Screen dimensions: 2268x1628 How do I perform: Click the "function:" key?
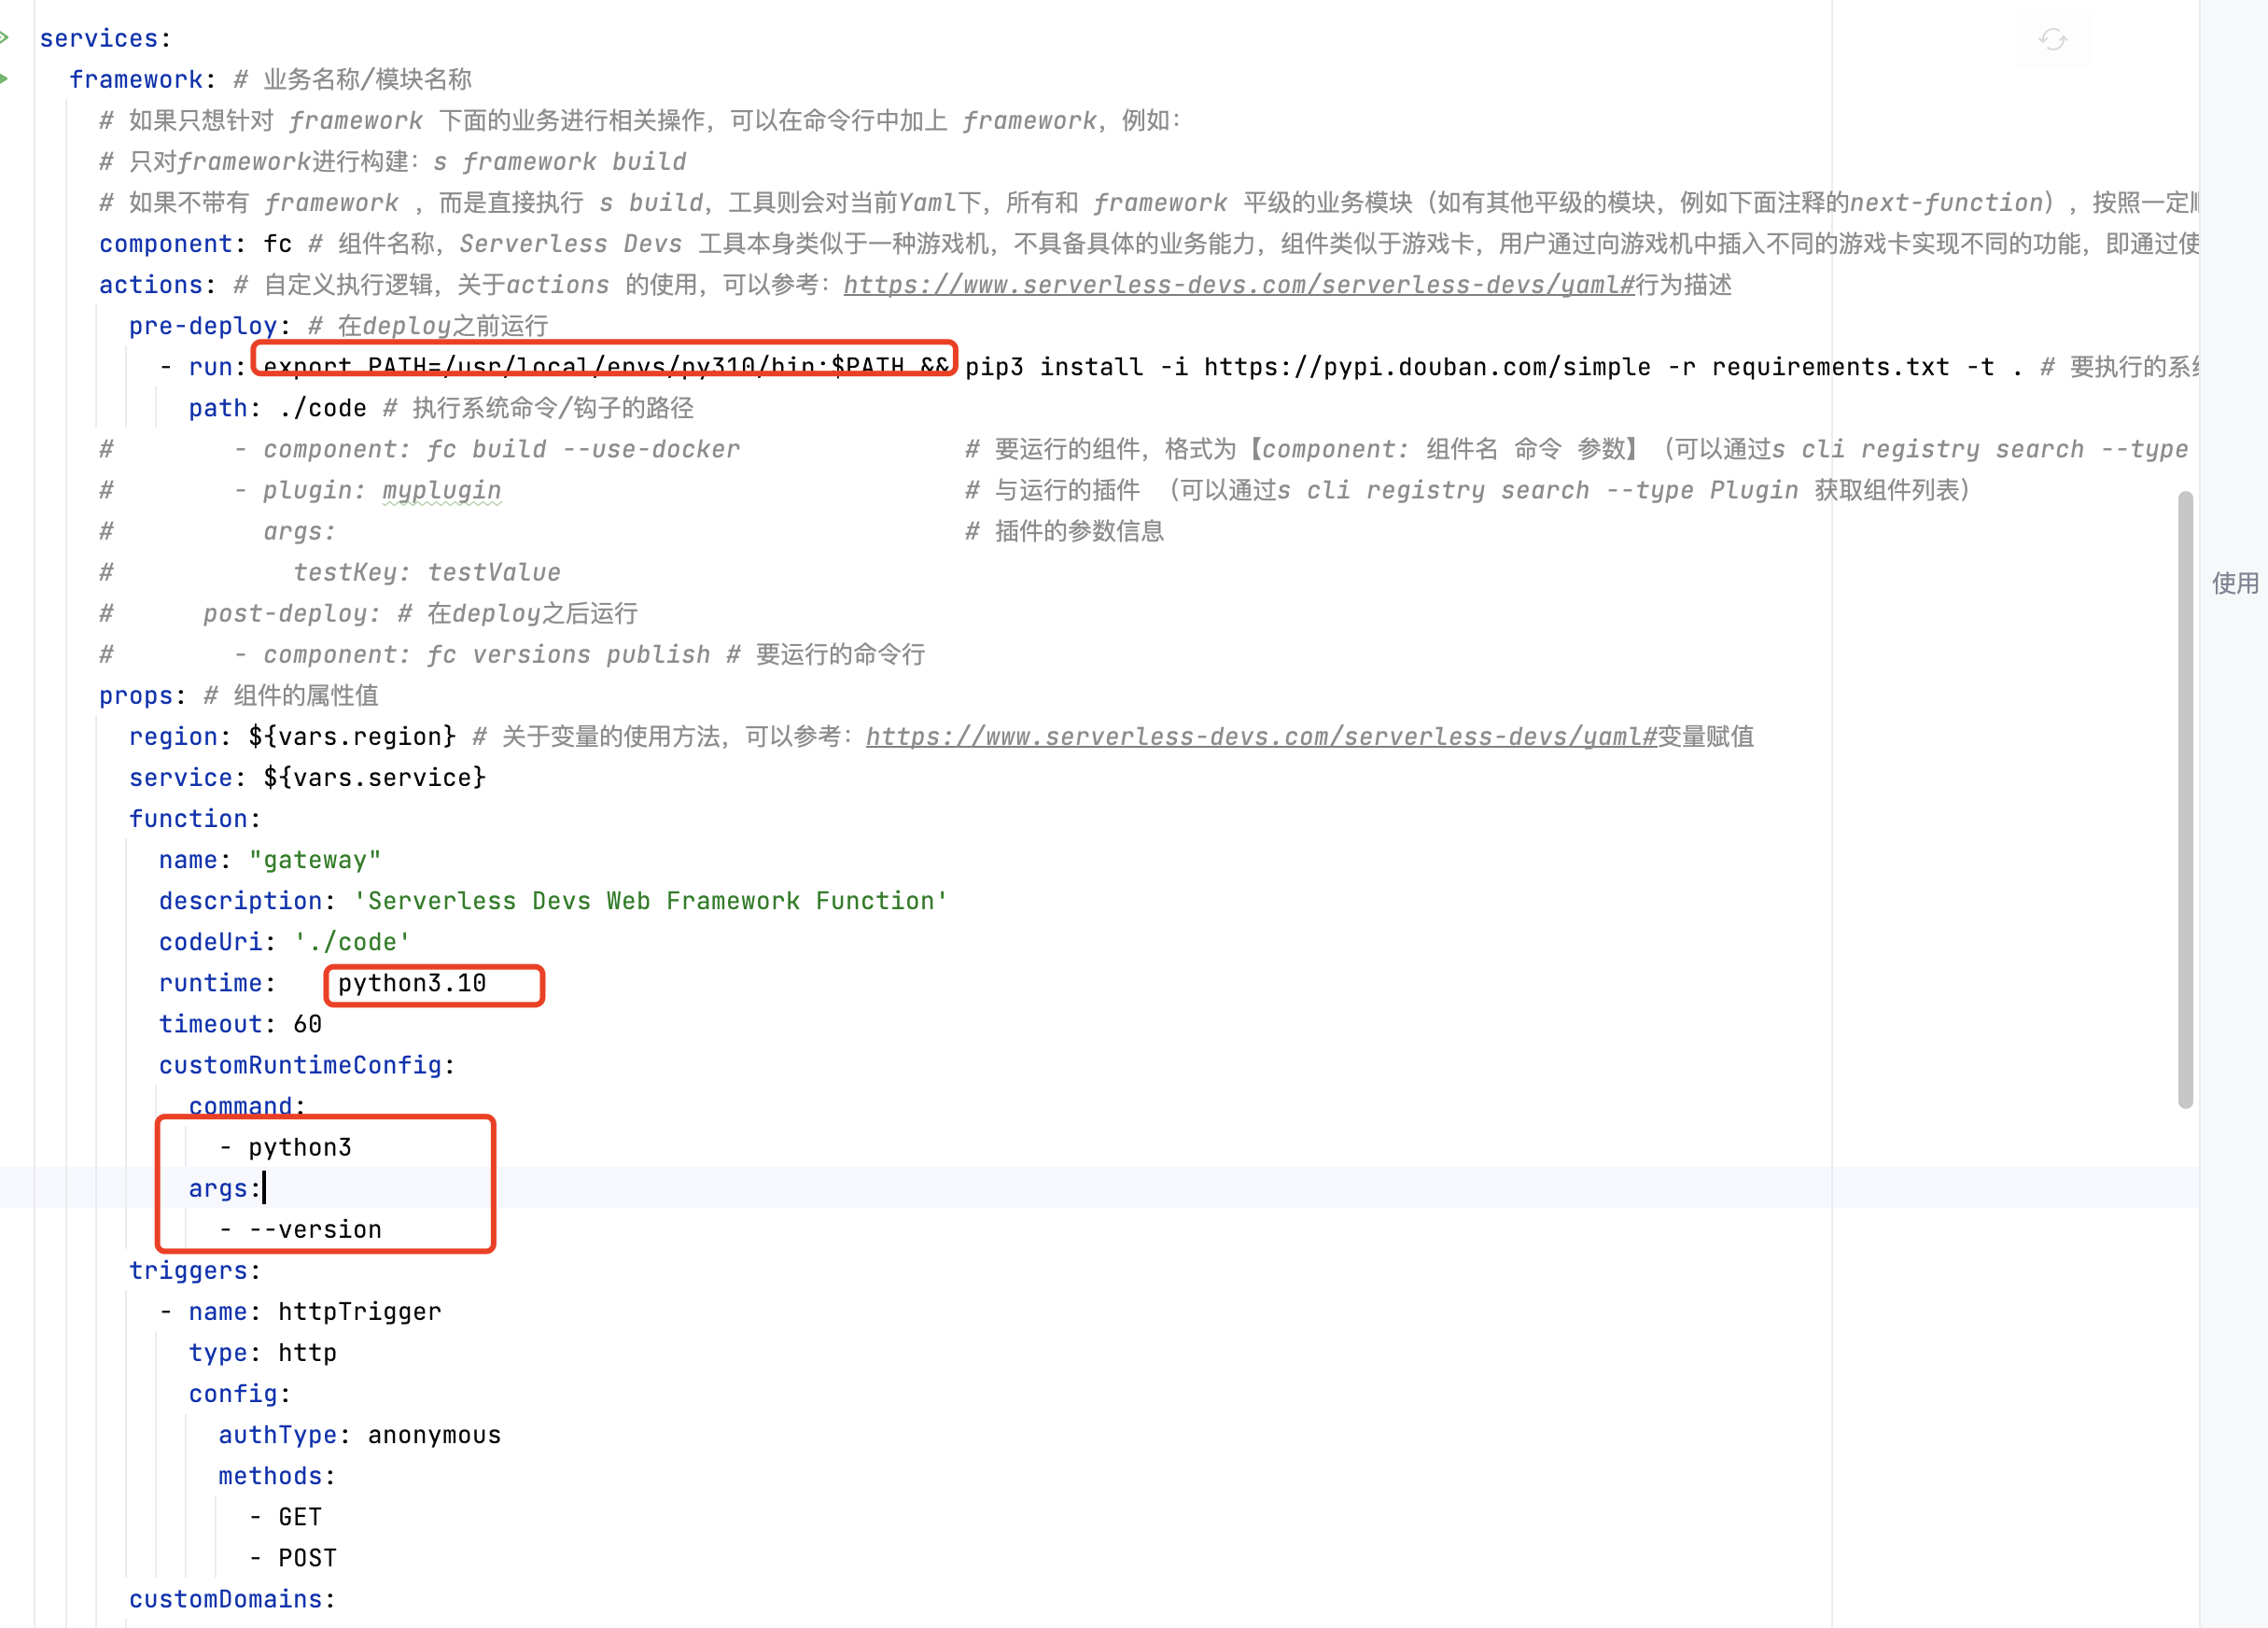pos(194,819)
